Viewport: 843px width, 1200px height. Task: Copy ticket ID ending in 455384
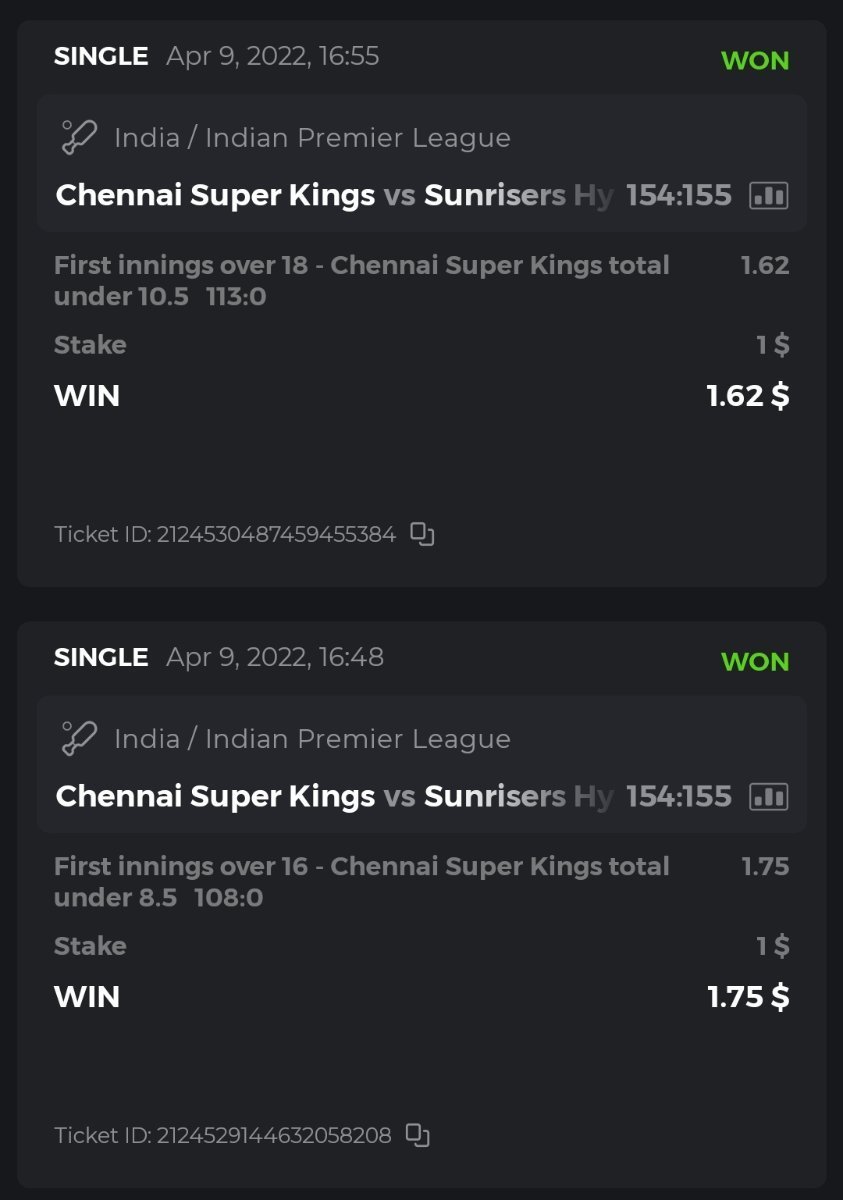pos(423,535)
